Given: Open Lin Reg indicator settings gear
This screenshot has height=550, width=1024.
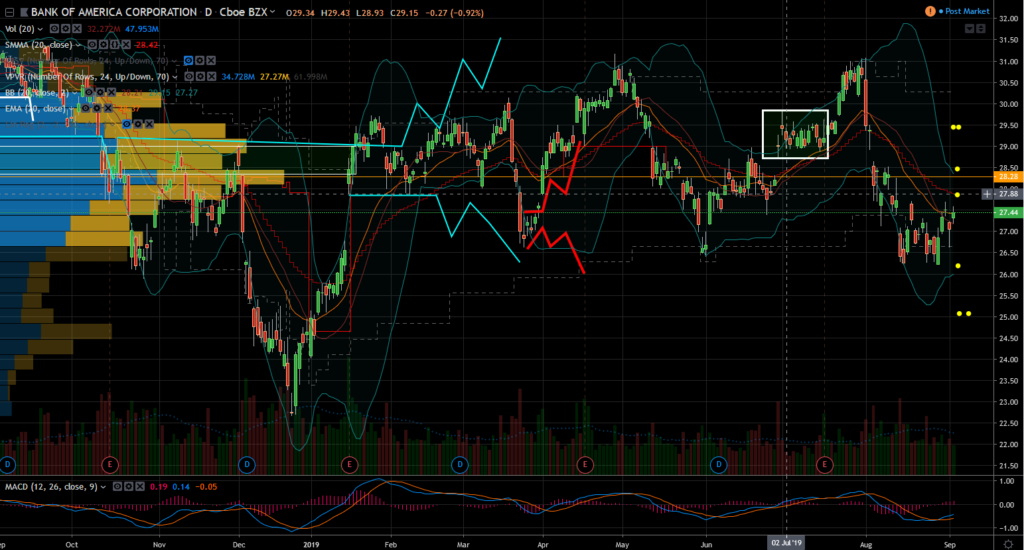Looking at the screenshot, I should tap(138, 124).
